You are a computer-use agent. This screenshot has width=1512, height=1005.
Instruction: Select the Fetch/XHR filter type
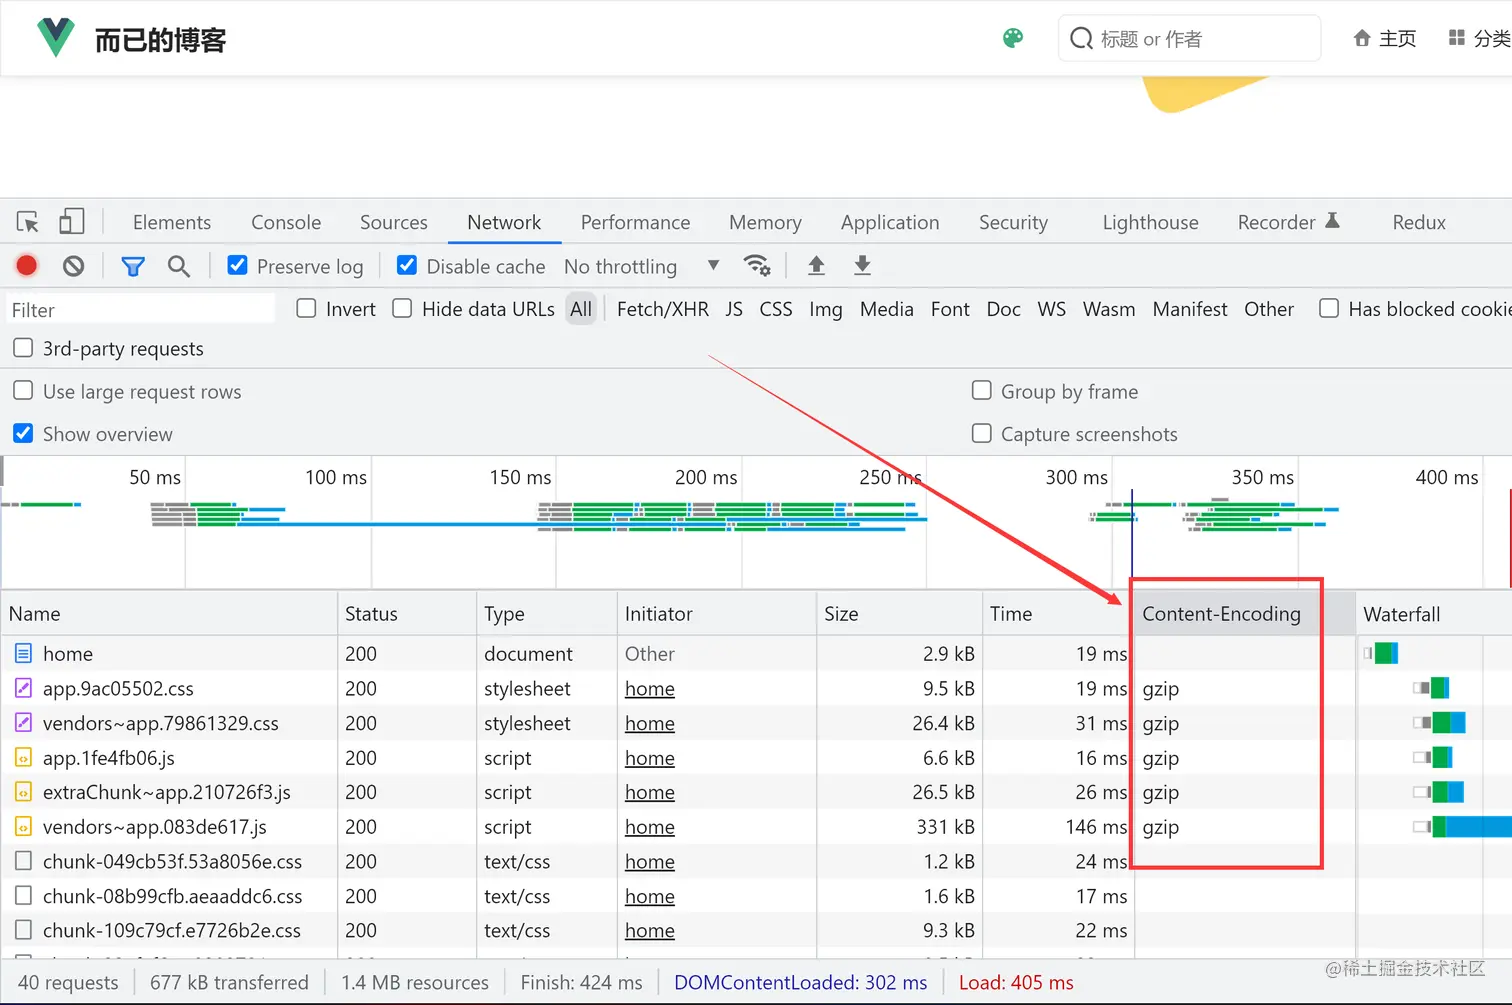[662, 309]
